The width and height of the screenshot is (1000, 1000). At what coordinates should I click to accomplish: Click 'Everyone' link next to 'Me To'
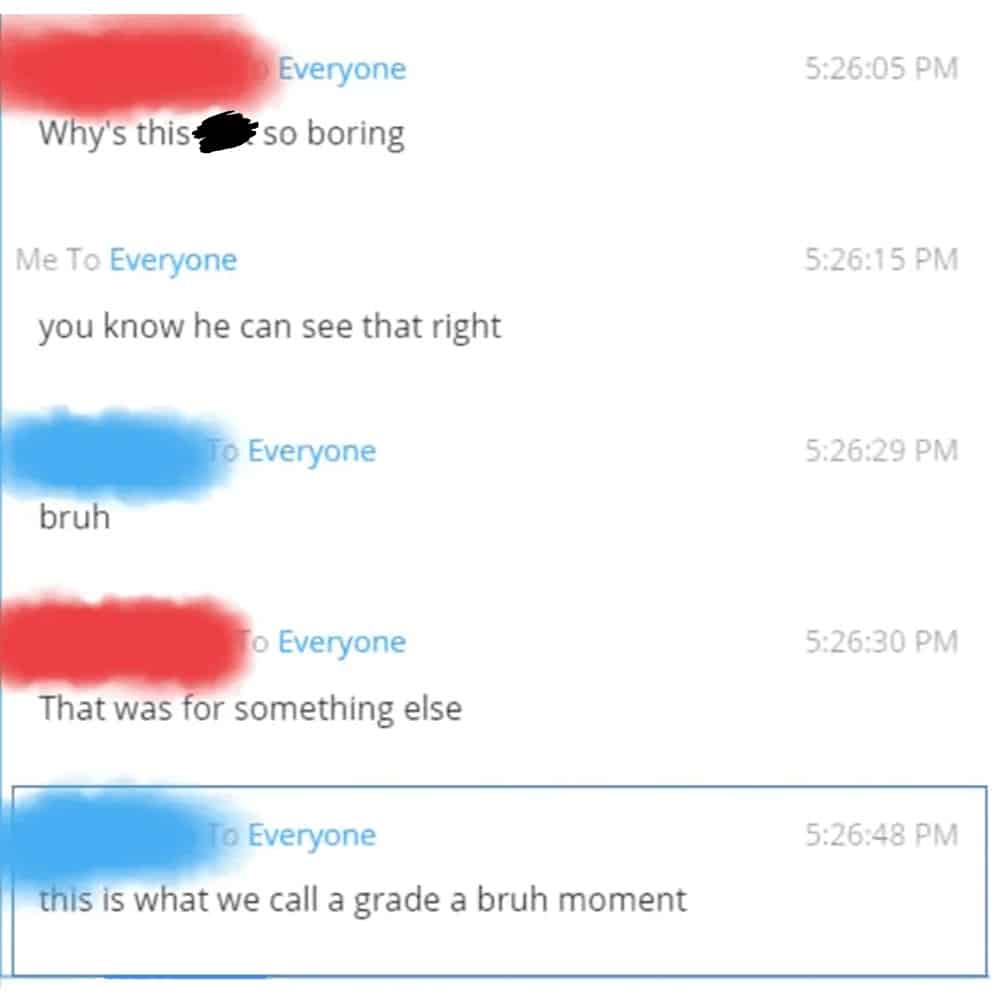point(173,260)
